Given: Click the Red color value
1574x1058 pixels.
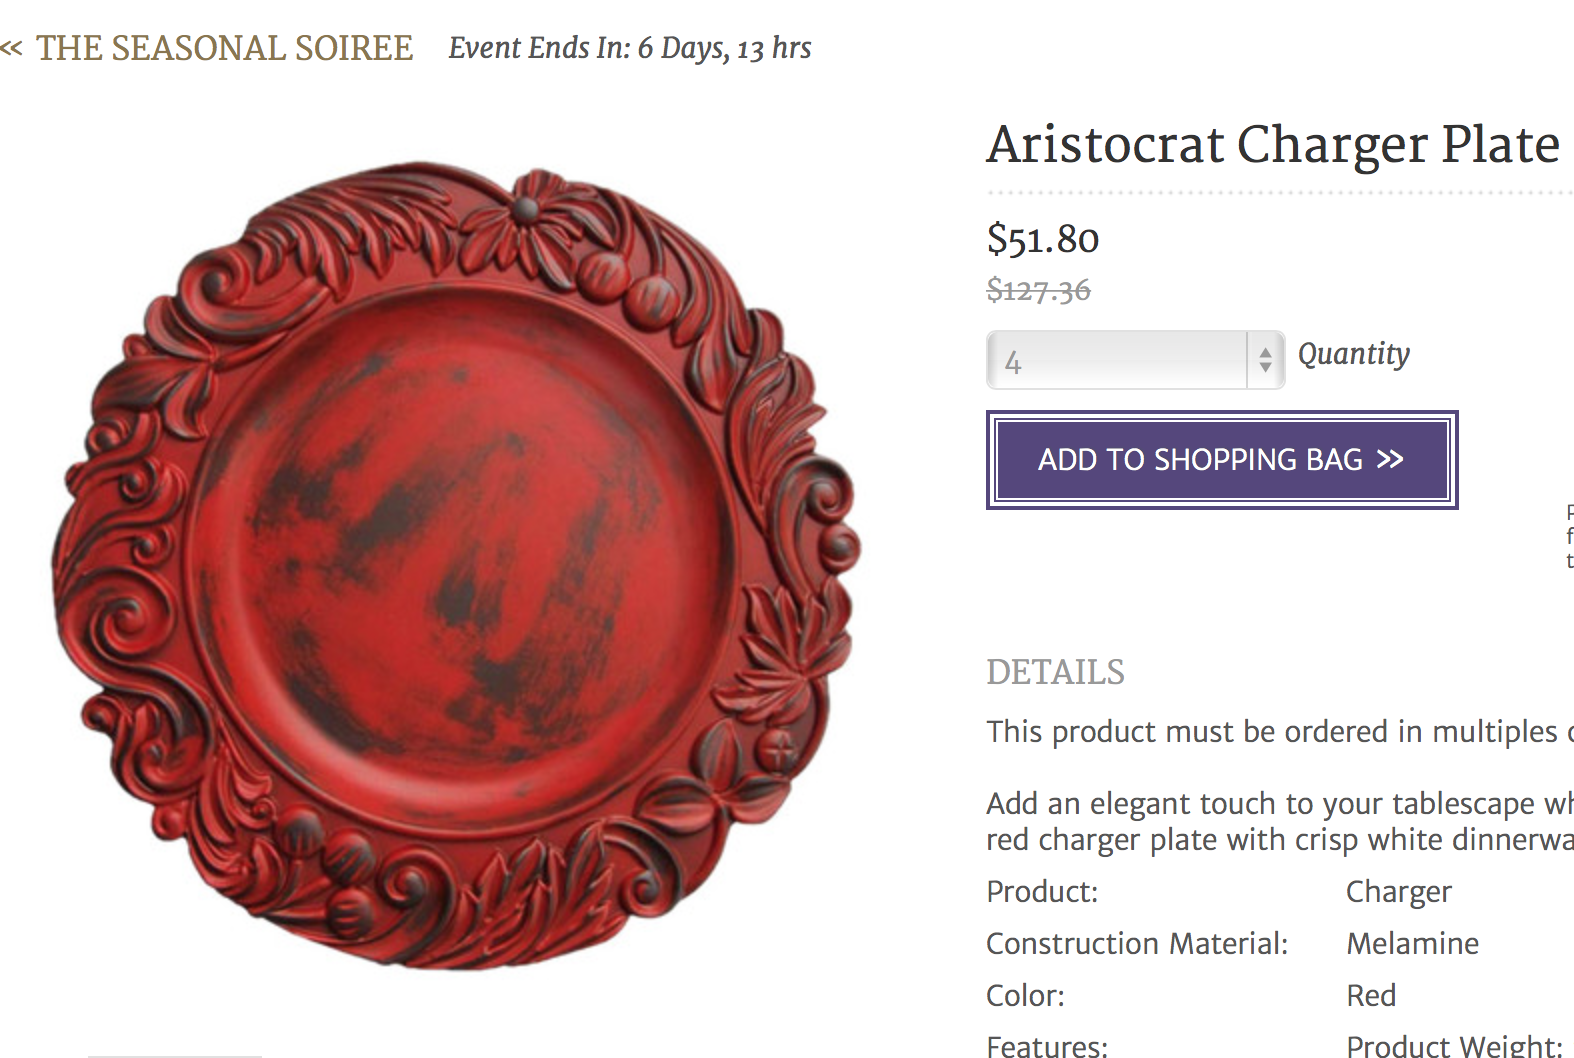Looking at the screenshot, I should [1371, 995].
